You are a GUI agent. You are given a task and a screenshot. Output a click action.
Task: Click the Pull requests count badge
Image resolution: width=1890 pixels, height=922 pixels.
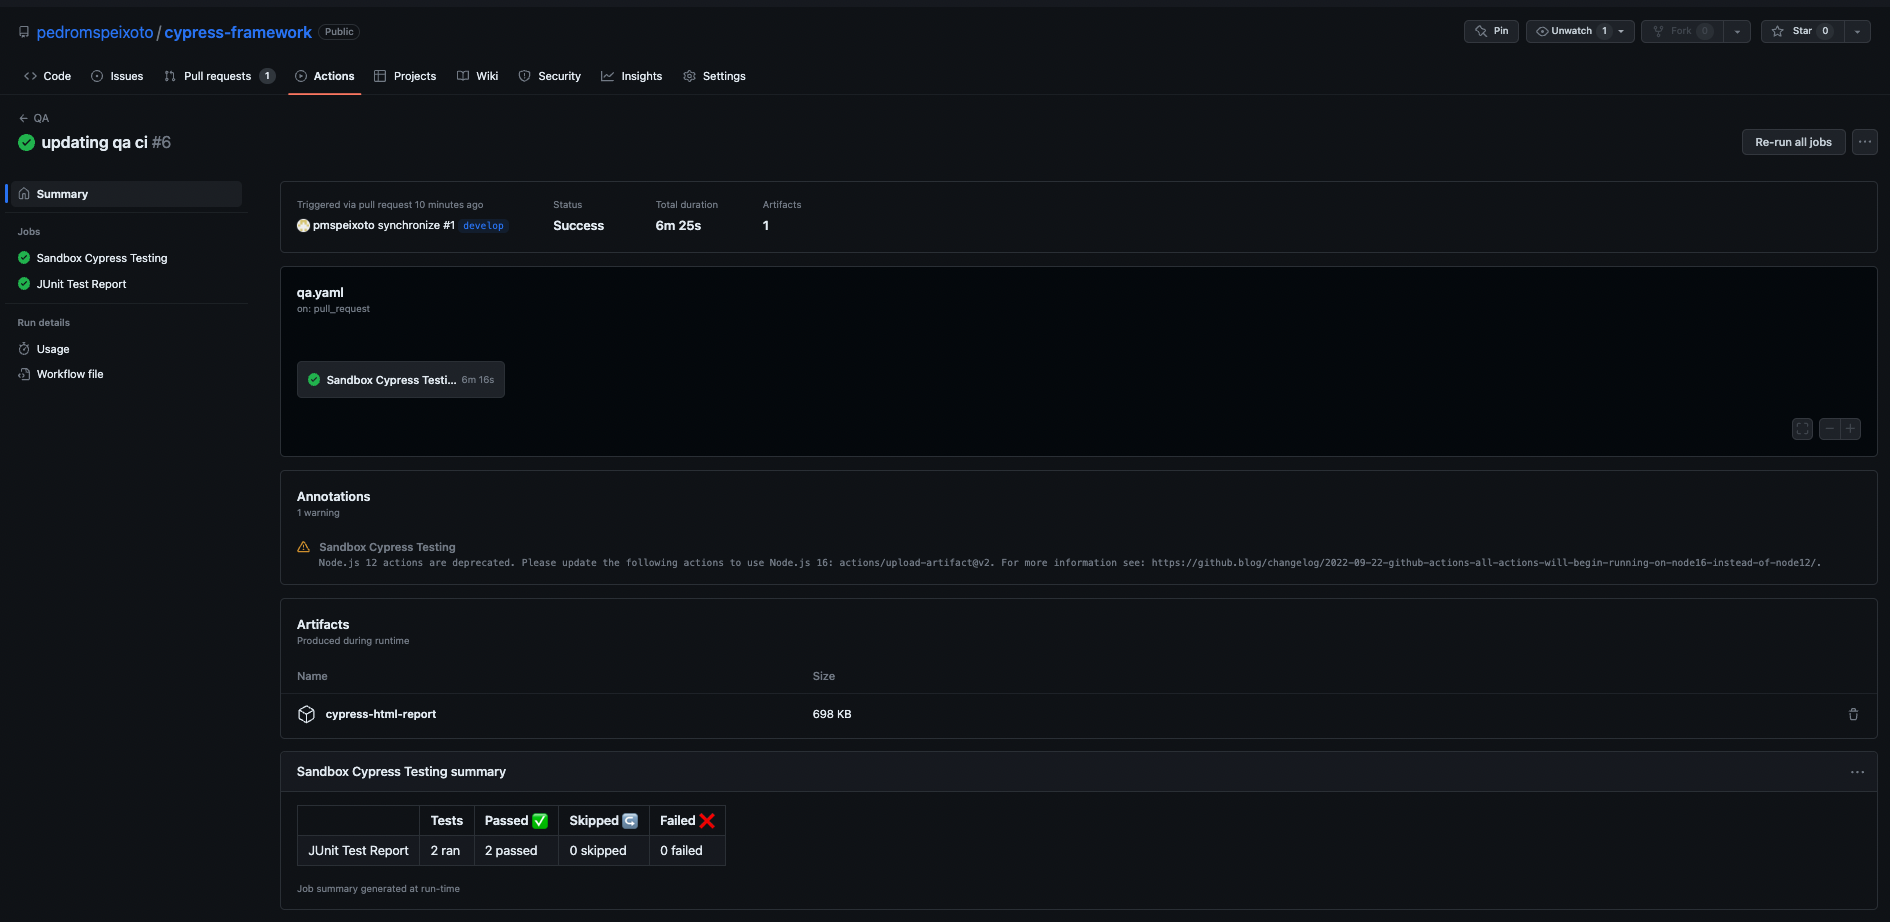pos(267,76)
